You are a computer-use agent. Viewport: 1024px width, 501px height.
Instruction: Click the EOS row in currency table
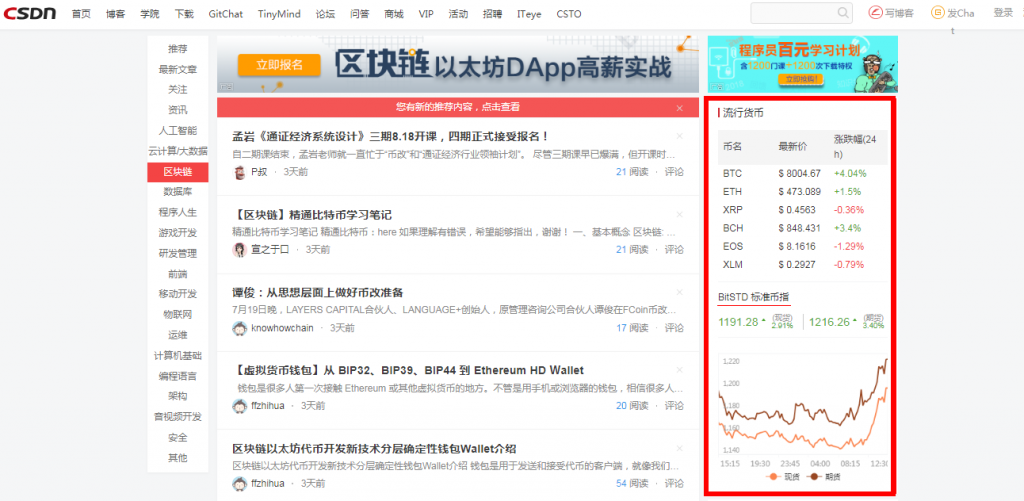pos(803,247)
